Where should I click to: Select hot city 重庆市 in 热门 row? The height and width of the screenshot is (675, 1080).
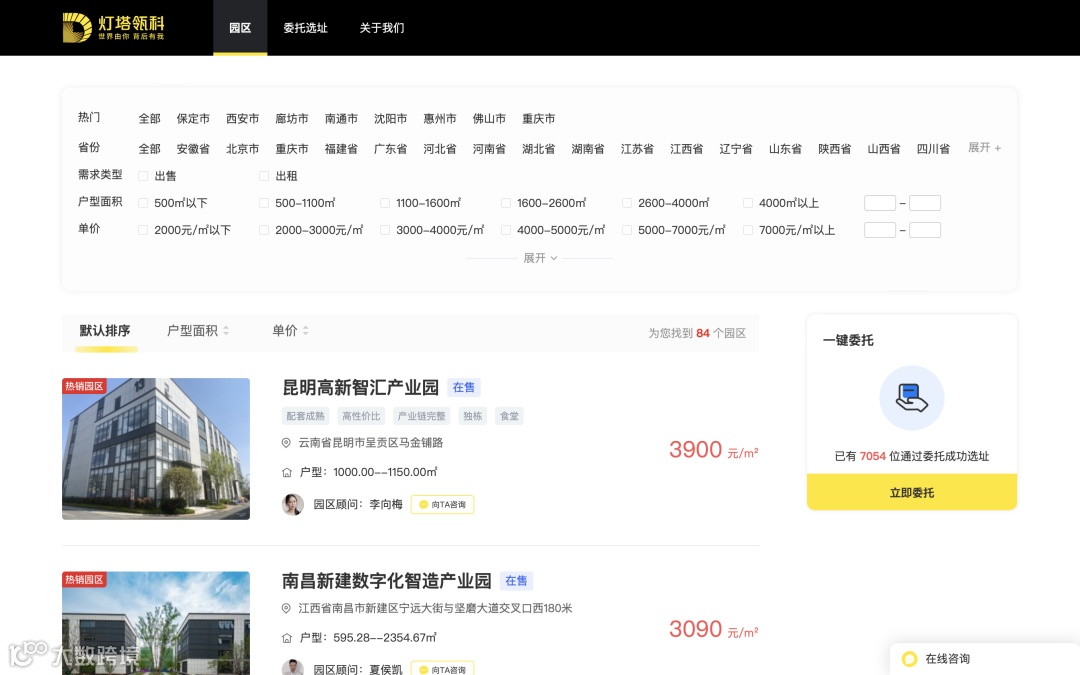(539, 118)
